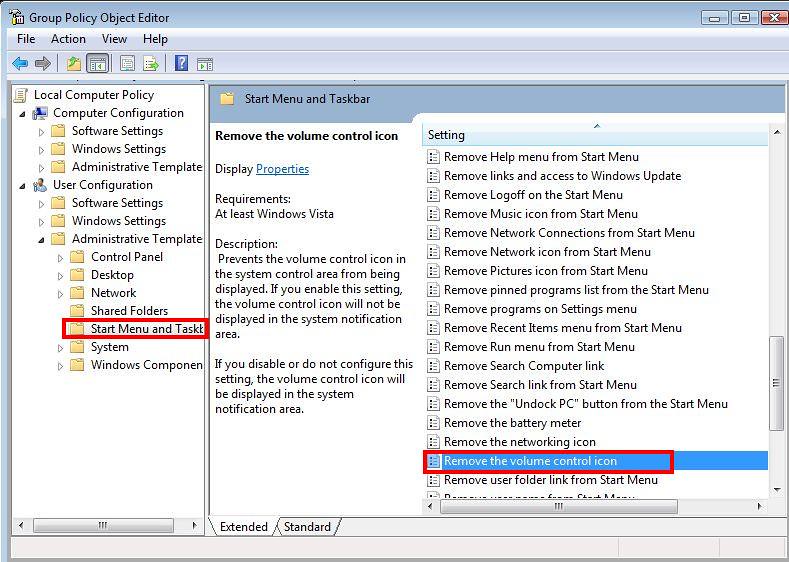Image resolution: width=789 pixels, height=562 pixels.
Task: Click the settings list horizontal scrollbar thumb
Action: pyautogui.click(x=559, y=506)
